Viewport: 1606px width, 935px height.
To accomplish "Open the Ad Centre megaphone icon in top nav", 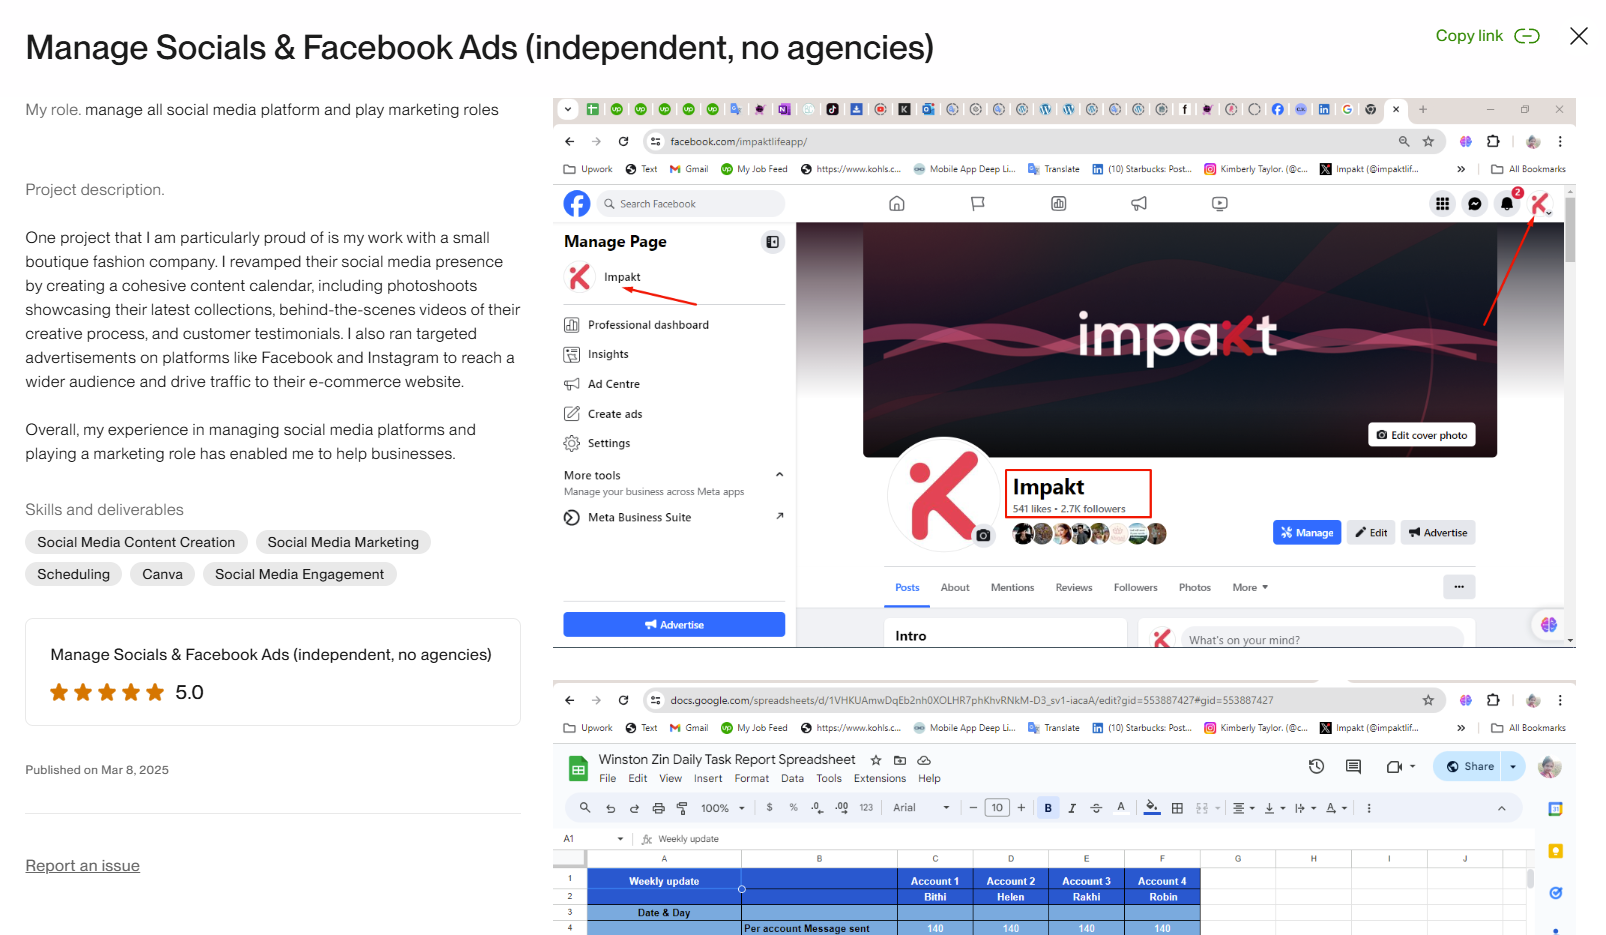I will [1139, 204].
